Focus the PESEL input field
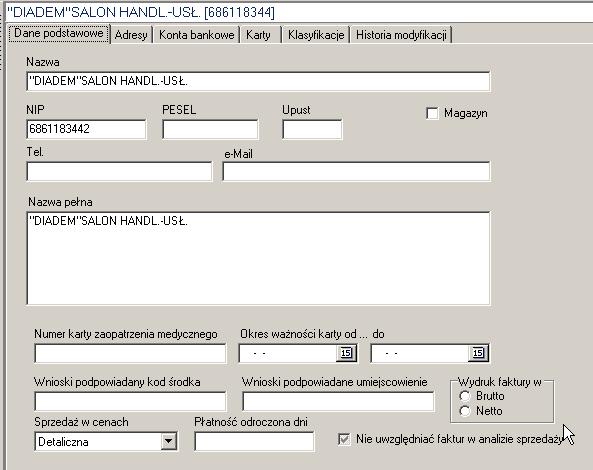This screenshot has width=593, height=470. pos(210,129)
